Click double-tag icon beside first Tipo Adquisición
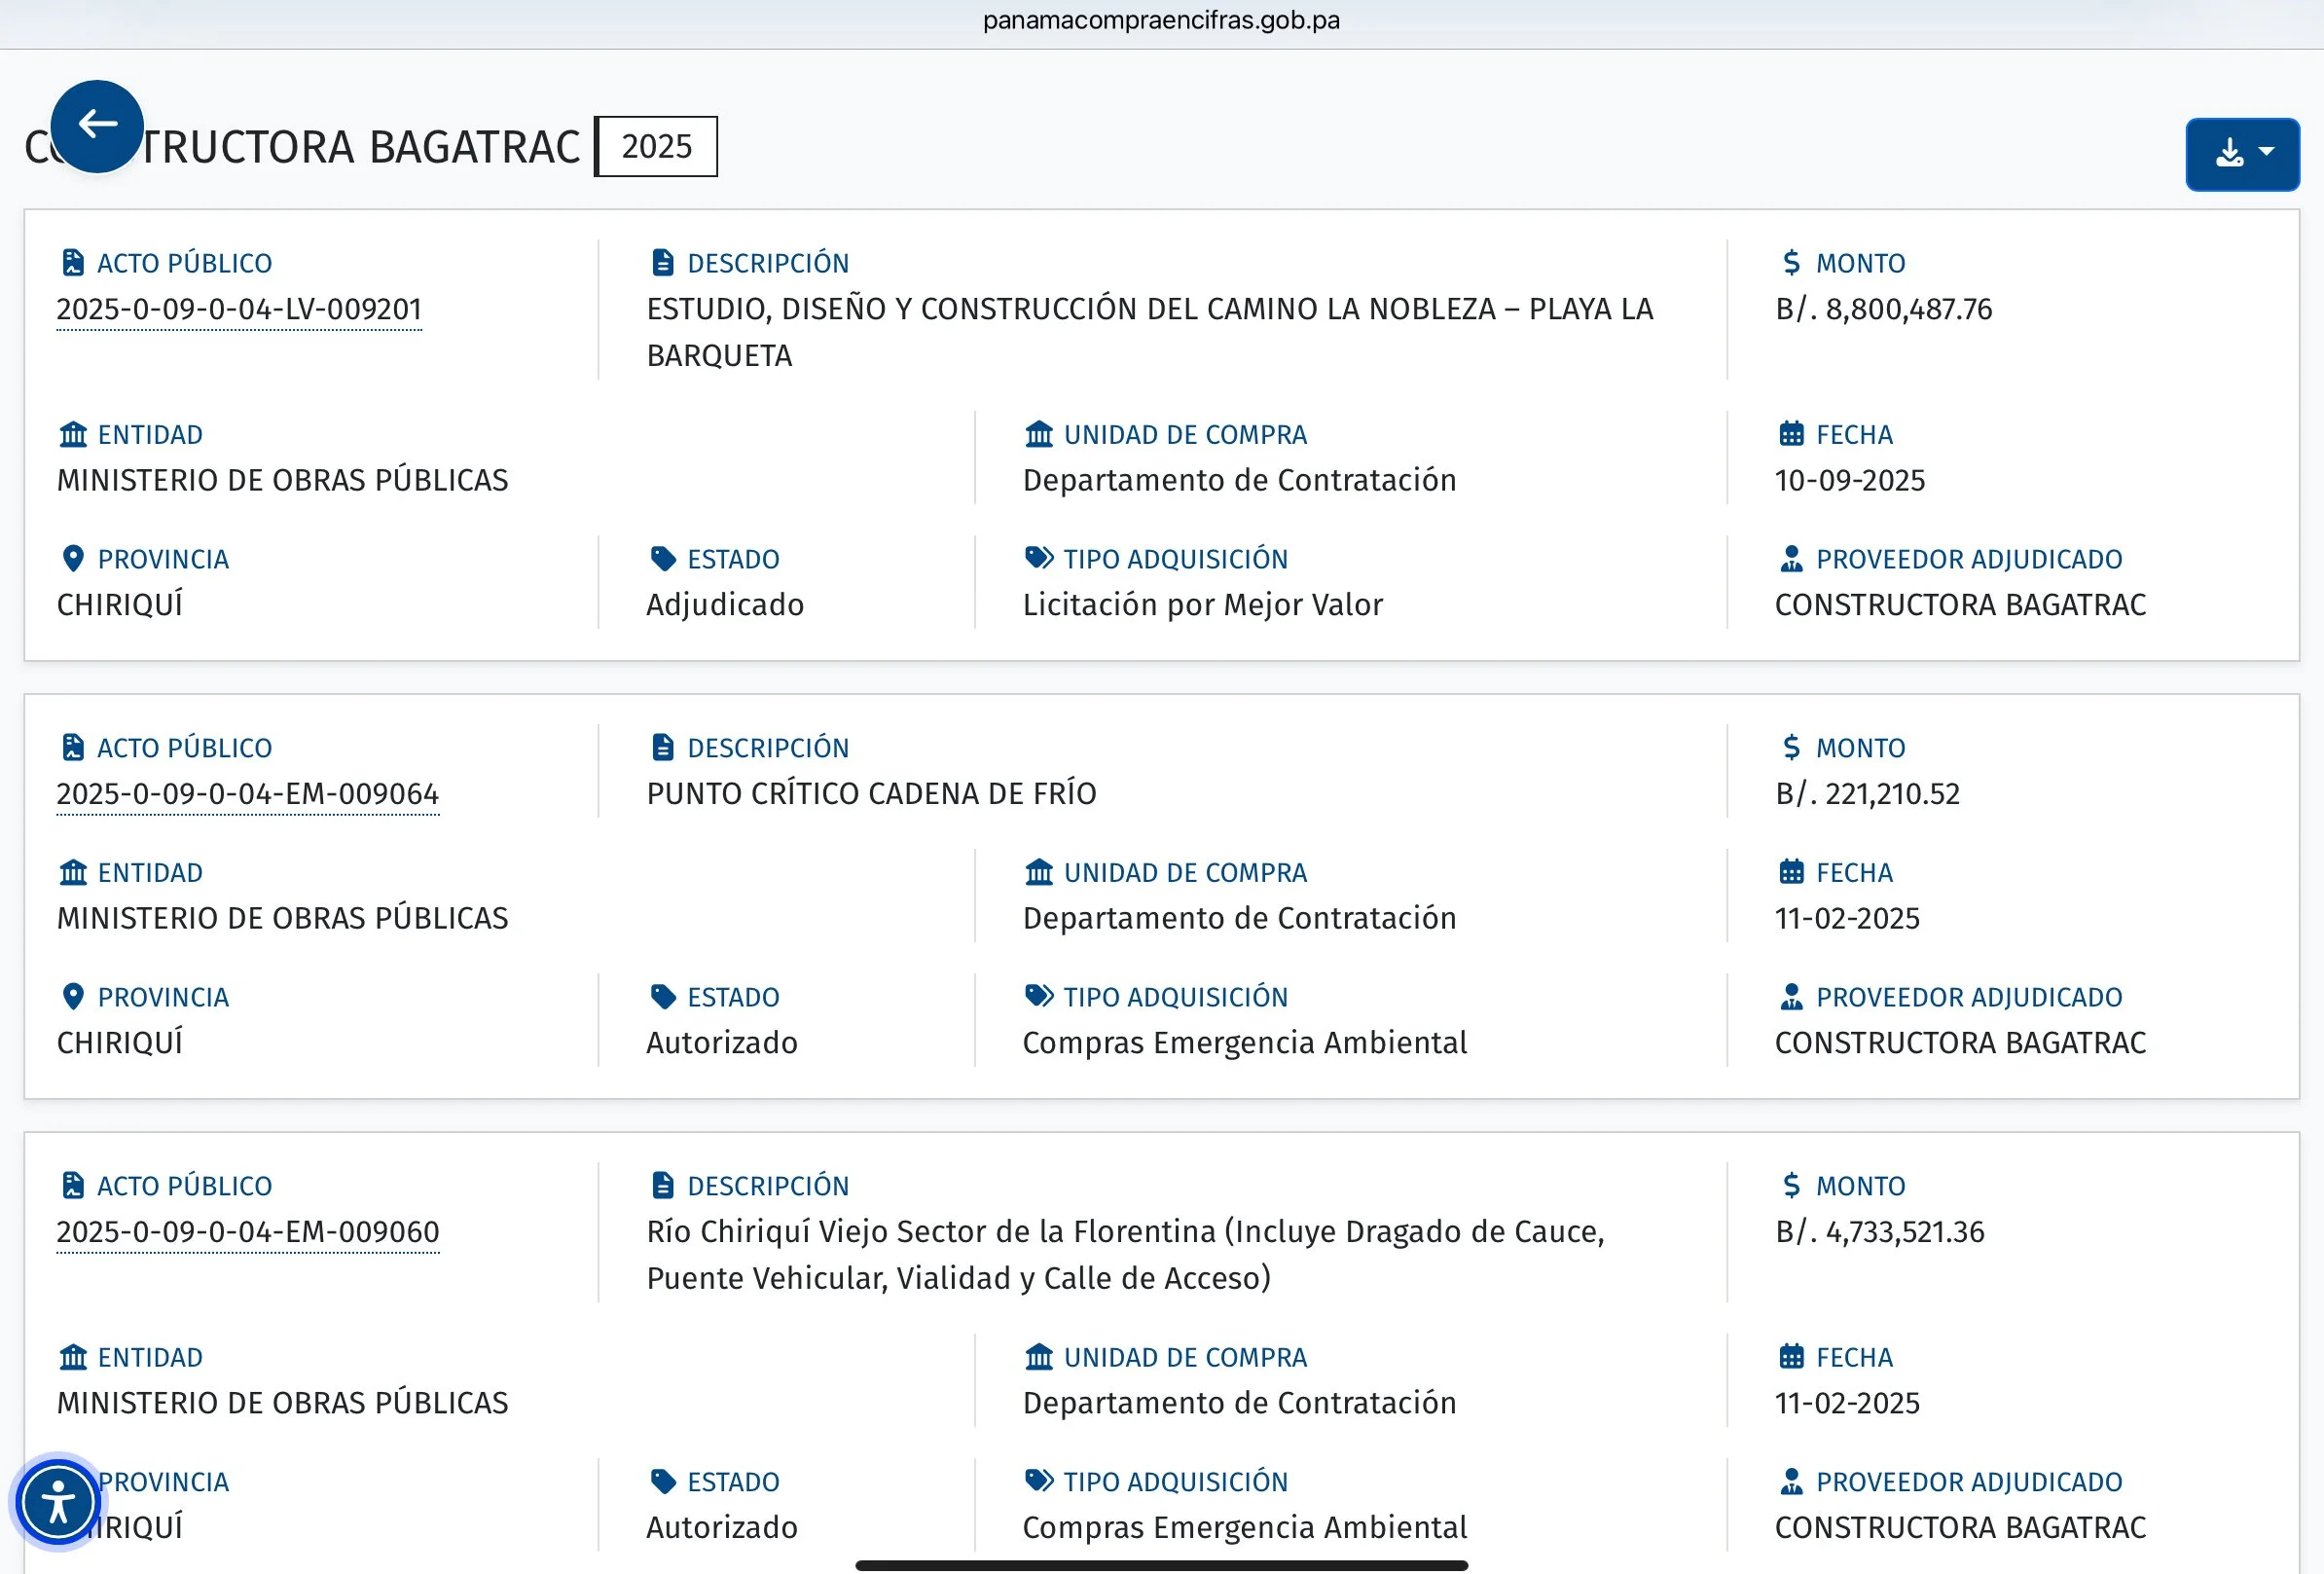 click(x=1039, y=558)
